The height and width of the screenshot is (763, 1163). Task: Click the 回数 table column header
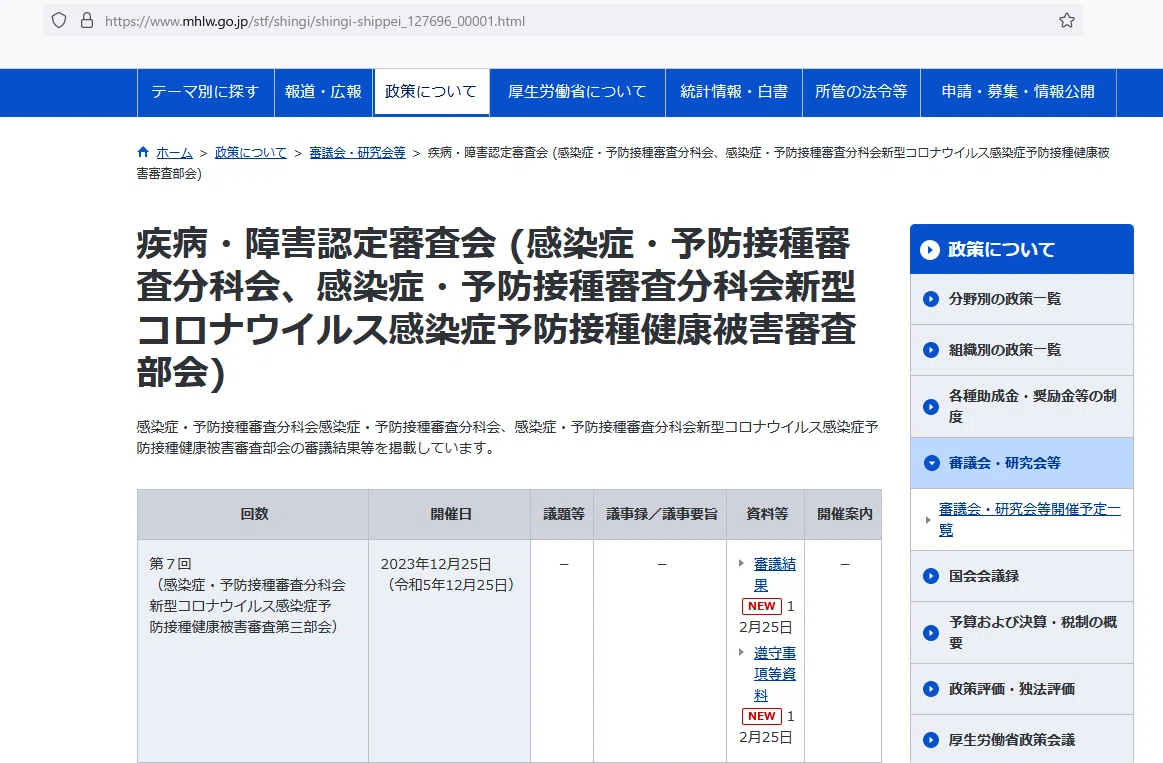[254, 514]
